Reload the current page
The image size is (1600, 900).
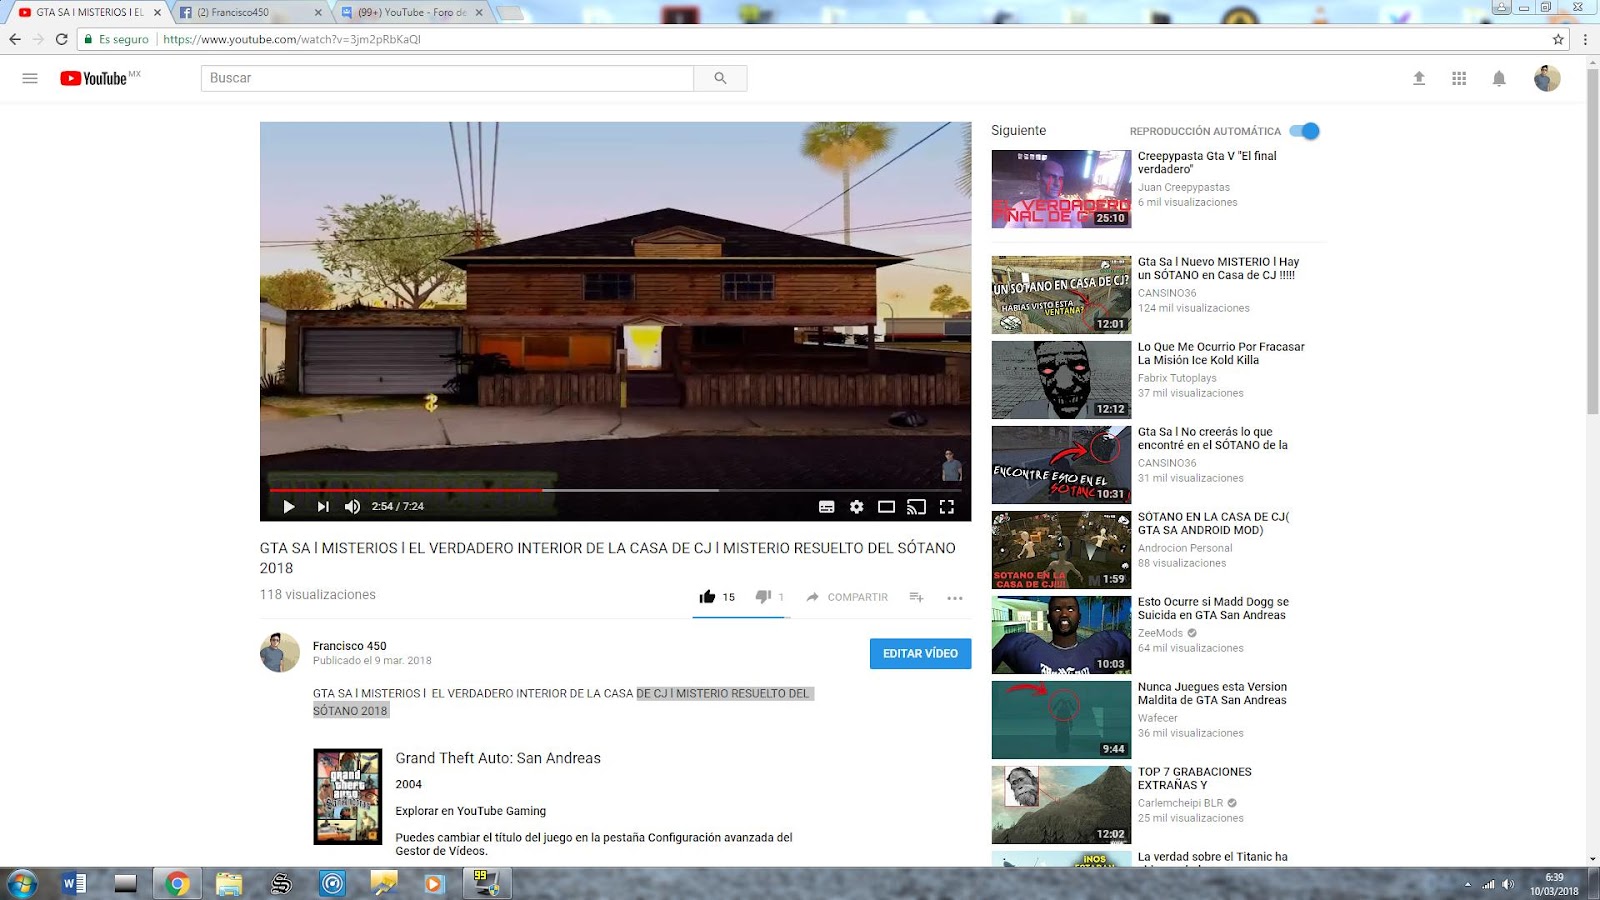(x=62, y=39)
